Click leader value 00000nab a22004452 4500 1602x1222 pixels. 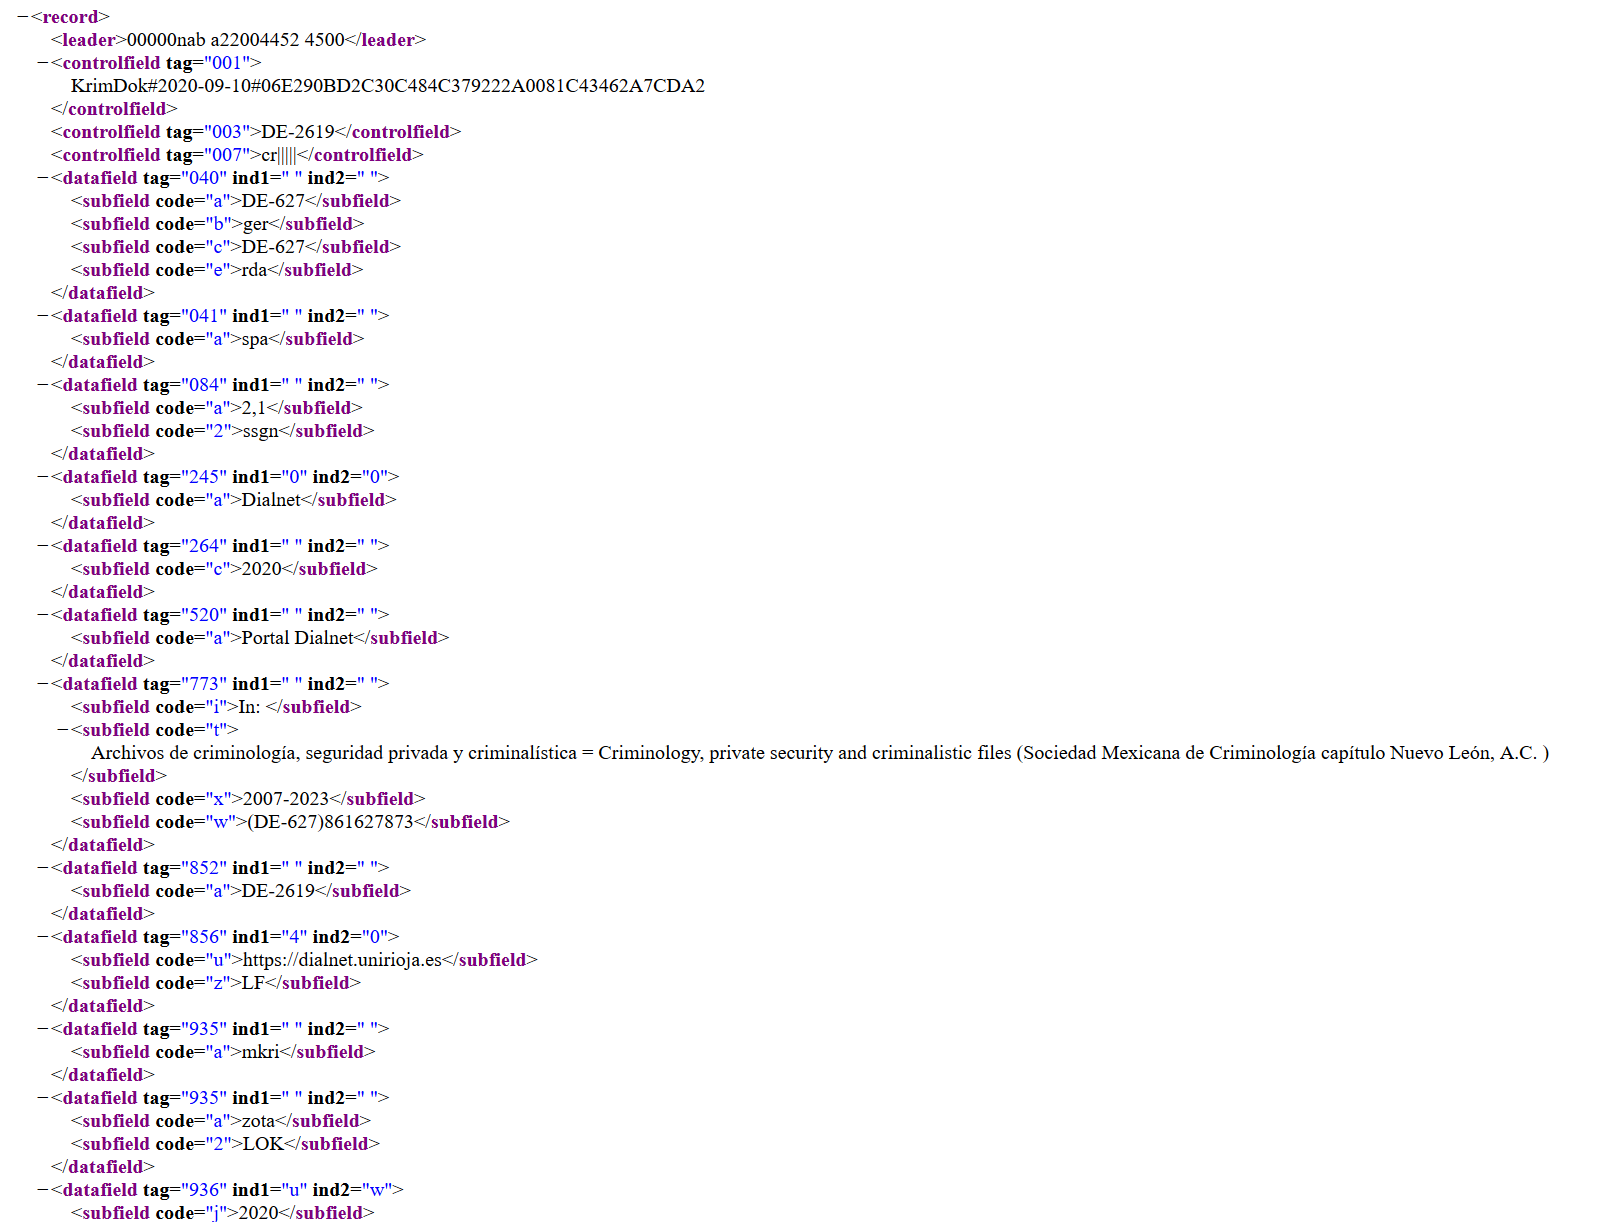(x=236, y=40)
